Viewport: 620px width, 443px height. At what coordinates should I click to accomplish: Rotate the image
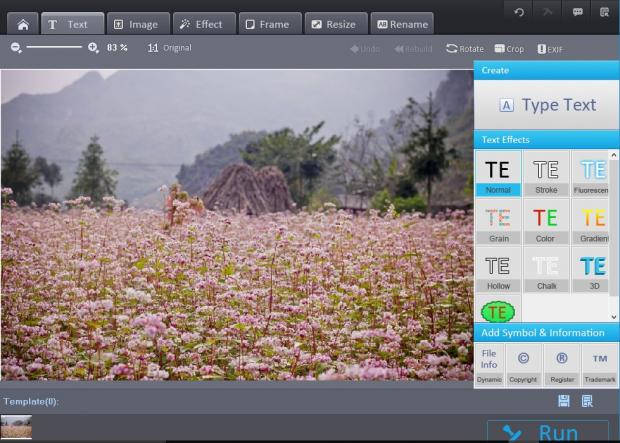point(465,48)
